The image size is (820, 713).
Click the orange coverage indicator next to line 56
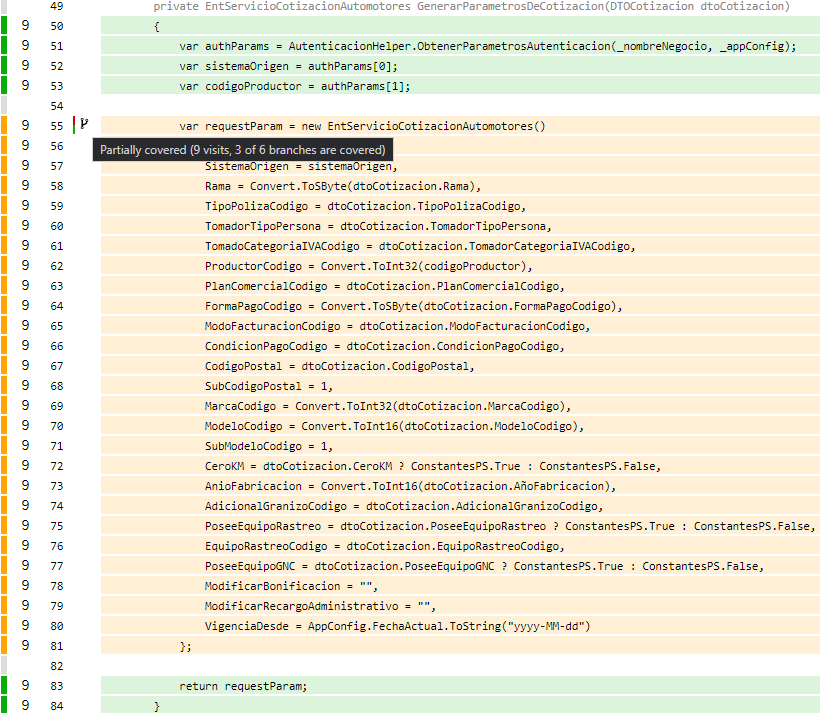click(x=5, y=146)
